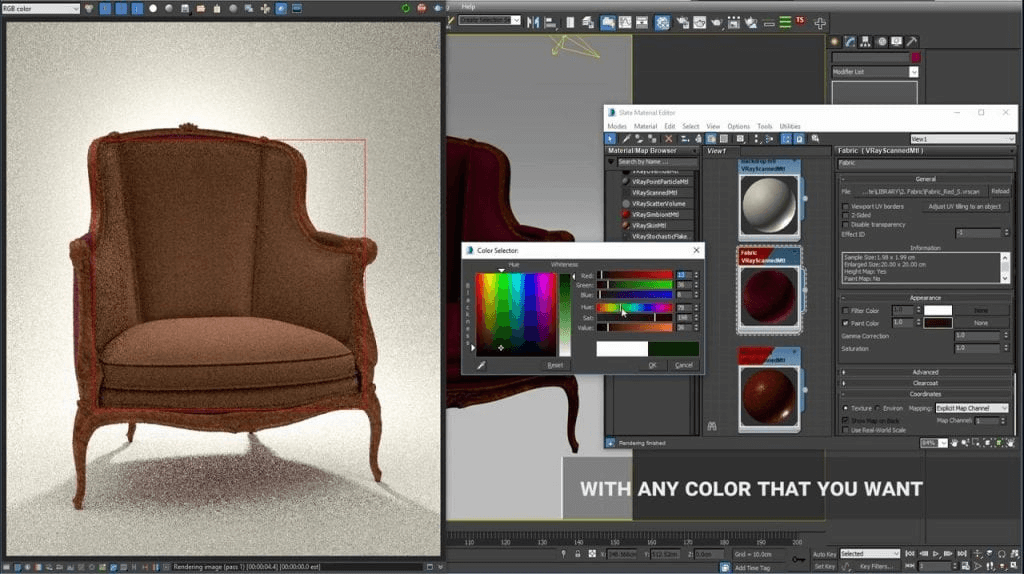Select the Fabric VRayScannedMtl node thumbnail
Viewport: 1024px width, 574px height.
(769, 296)
